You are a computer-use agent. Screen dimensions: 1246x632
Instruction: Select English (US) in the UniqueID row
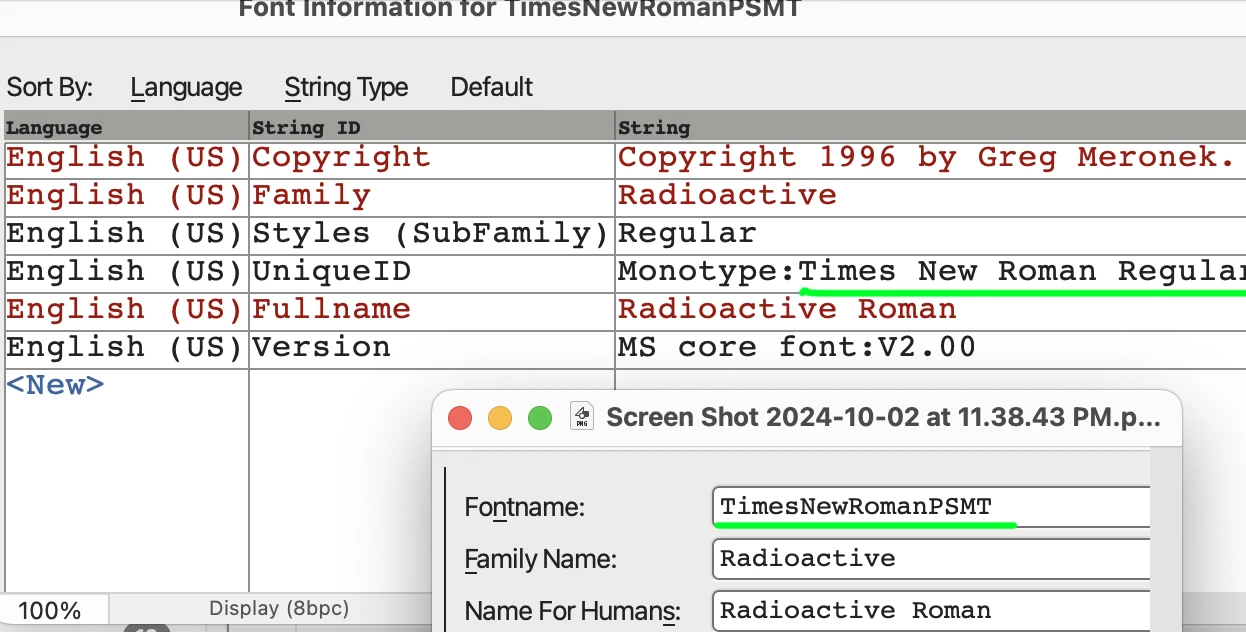(126, 271)
